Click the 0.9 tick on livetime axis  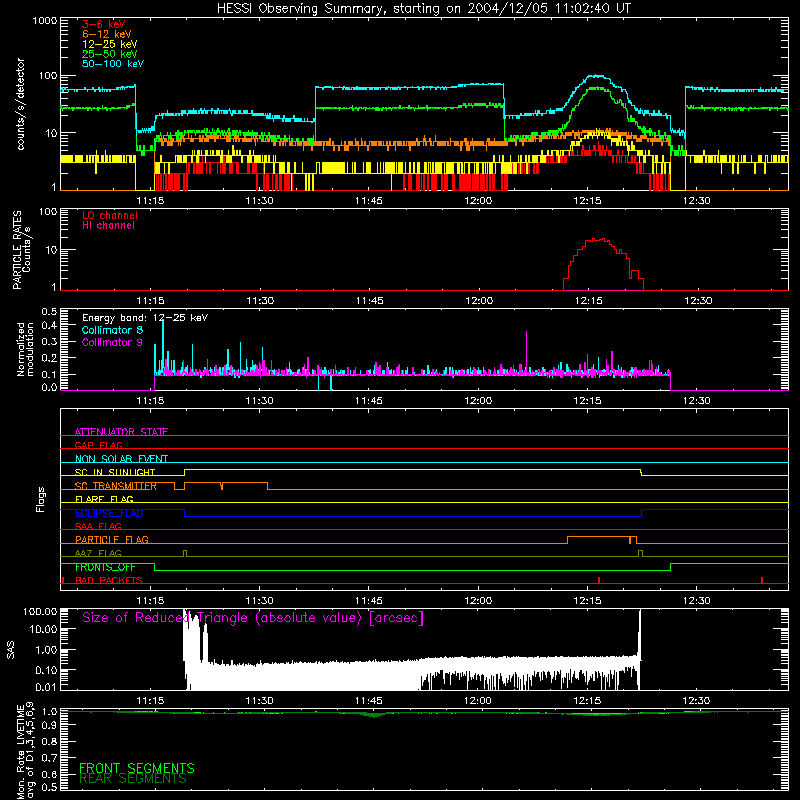(x=49, y=726)
